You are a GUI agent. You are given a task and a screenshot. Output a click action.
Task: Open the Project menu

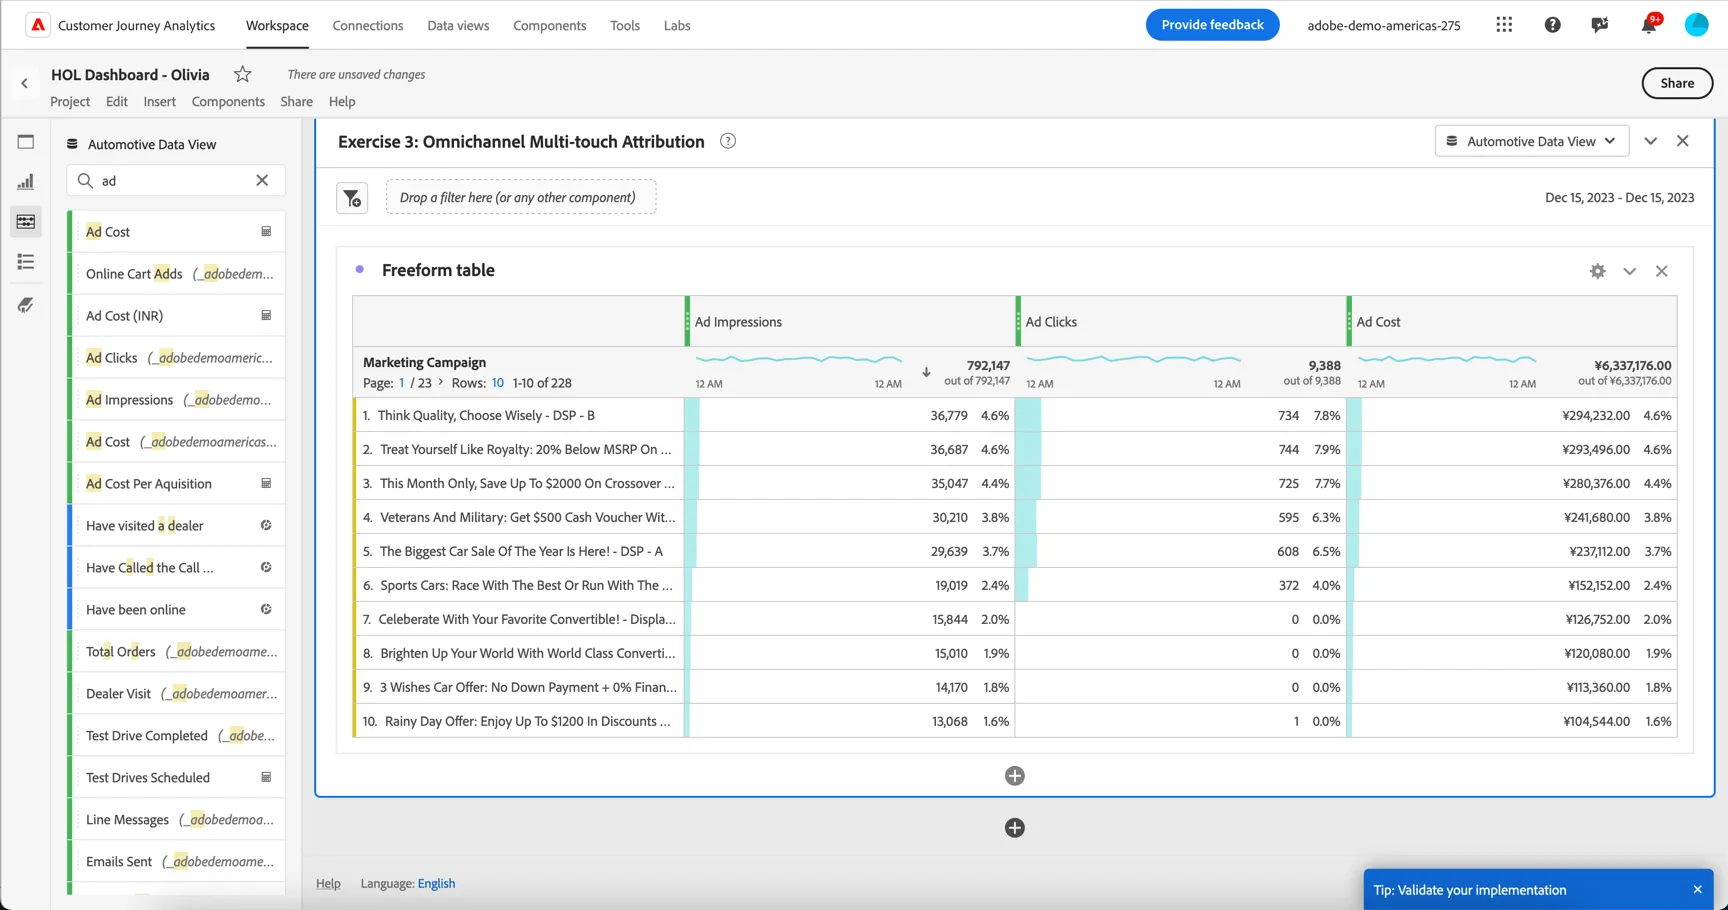tap(70, 101)
